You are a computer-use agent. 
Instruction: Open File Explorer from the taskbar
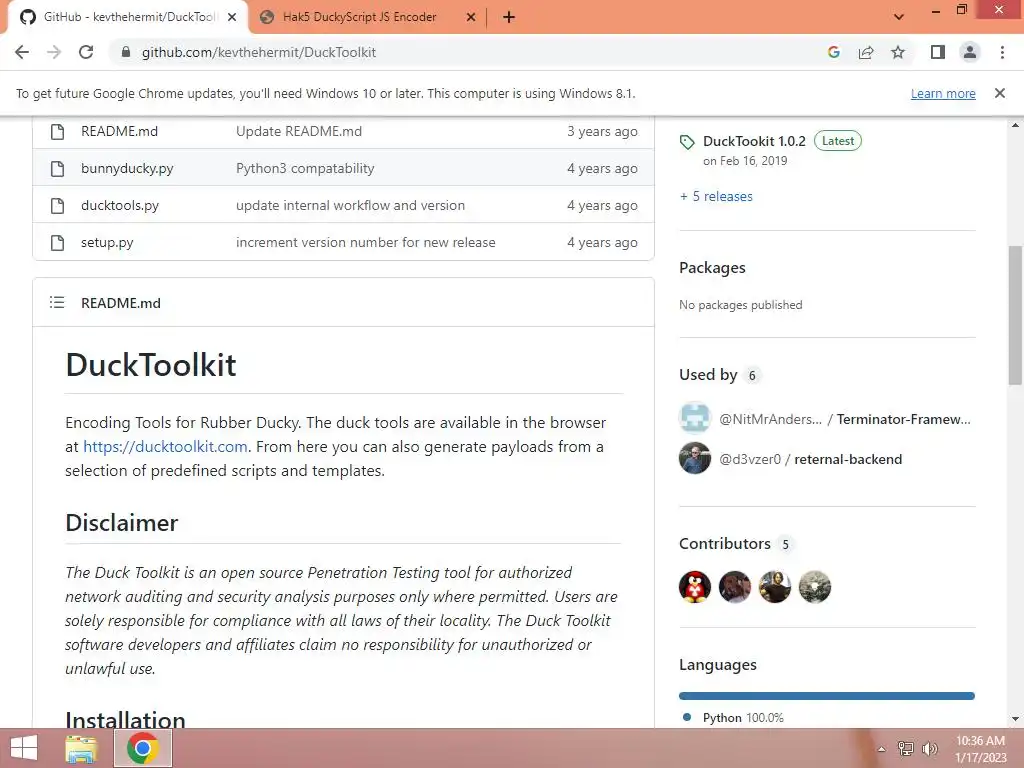[x=82, y=748]
